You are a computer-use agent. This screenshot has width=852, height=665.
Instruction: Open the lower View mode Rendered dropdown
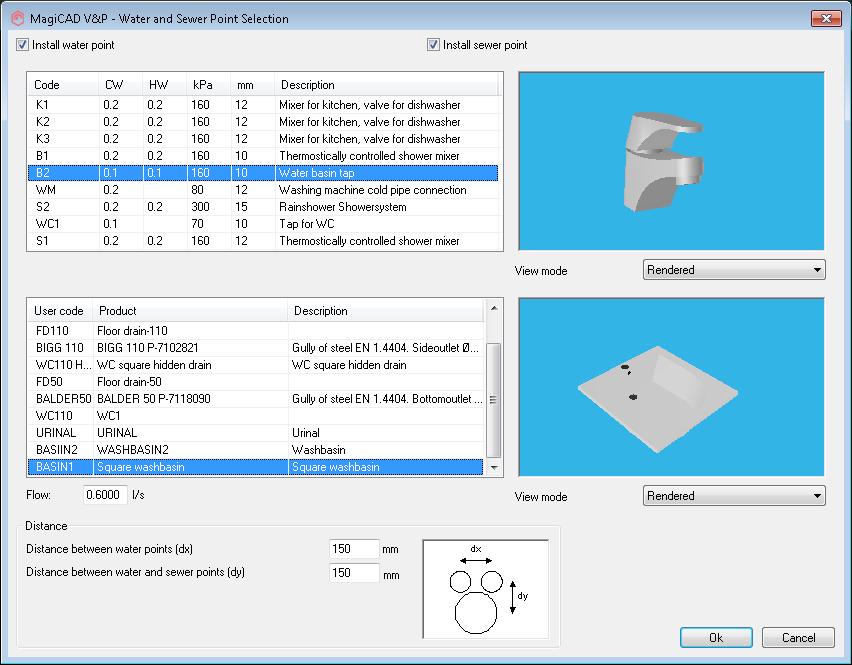[734, 496]
